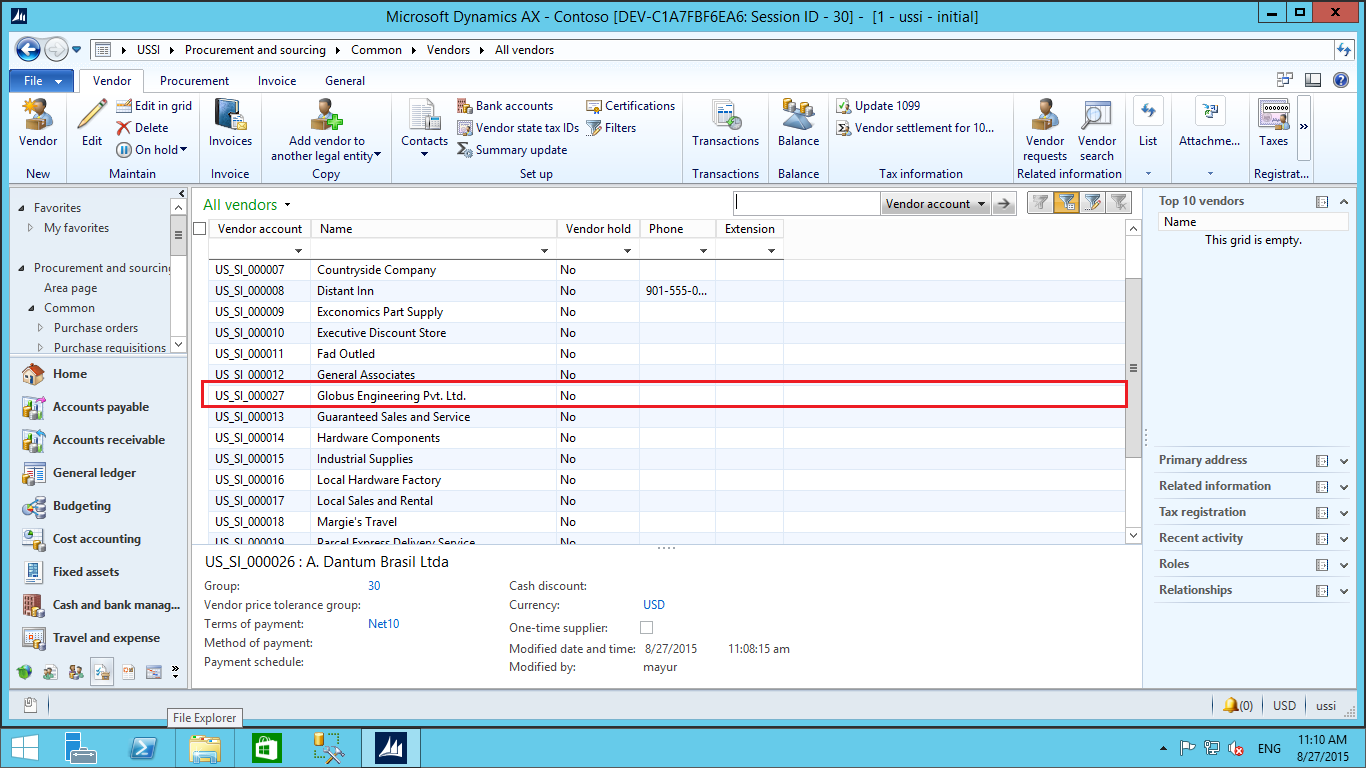Open the All vendors title dropdown
This screenshot has height=768, width=1366.
click(287, 205)
